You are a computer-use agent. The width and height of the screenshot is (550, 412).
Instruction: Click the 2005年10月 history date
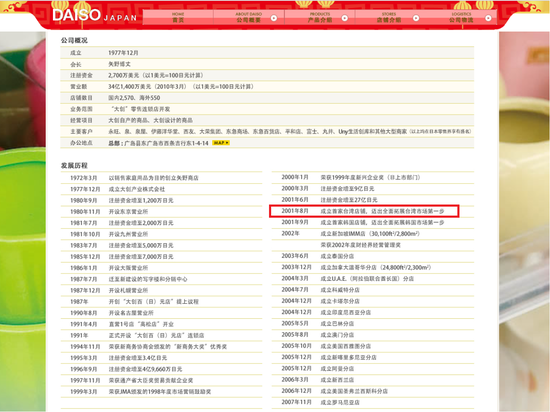tap(297, 346)
